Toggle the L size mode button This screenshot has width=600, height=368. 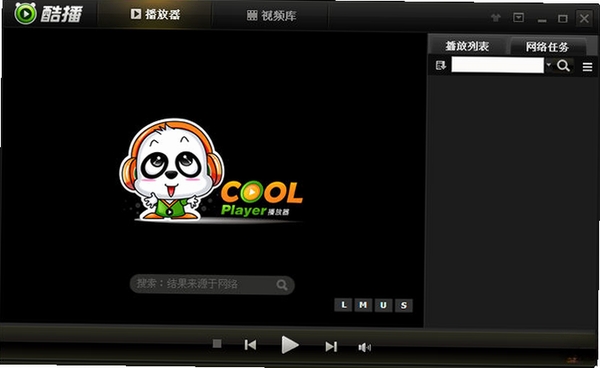click(x=343, y=305)
